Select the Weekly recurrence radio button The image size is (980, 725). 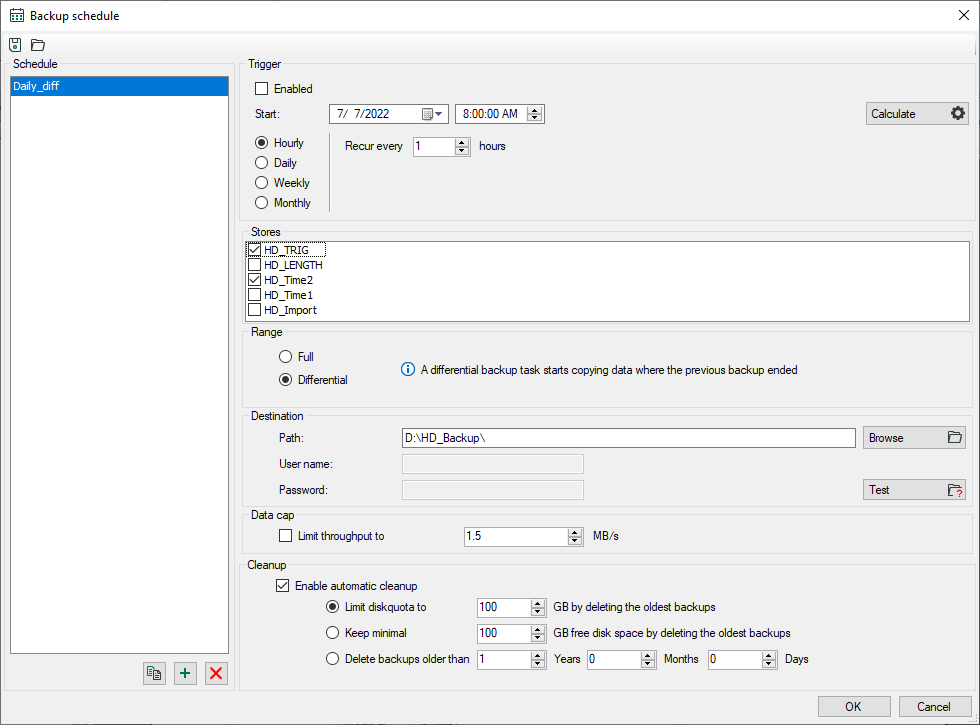click(x=262, y=183)
